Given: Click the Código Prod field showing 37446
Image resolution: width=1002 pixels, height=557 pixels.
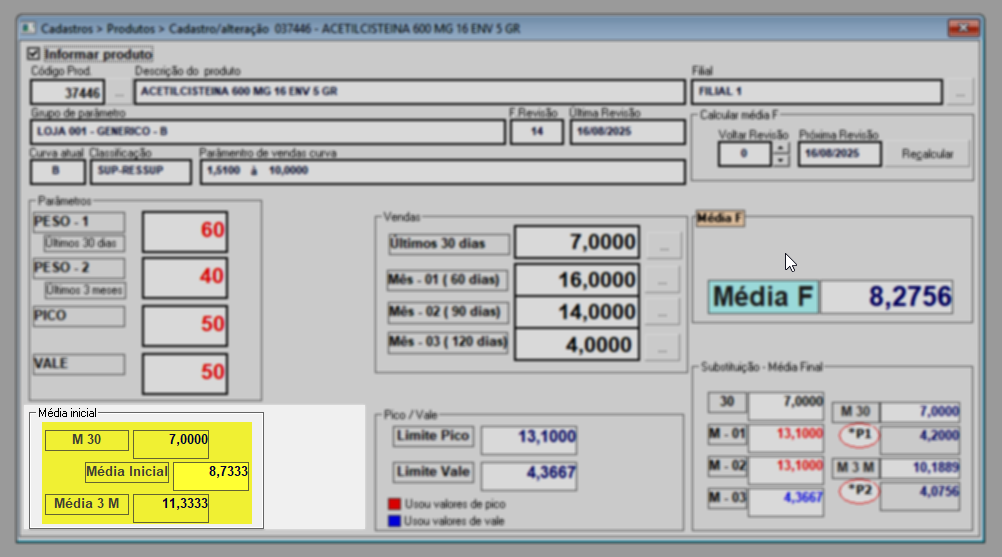Looking at the screenshot, I should pyautogui.click(x=67, y=93).
